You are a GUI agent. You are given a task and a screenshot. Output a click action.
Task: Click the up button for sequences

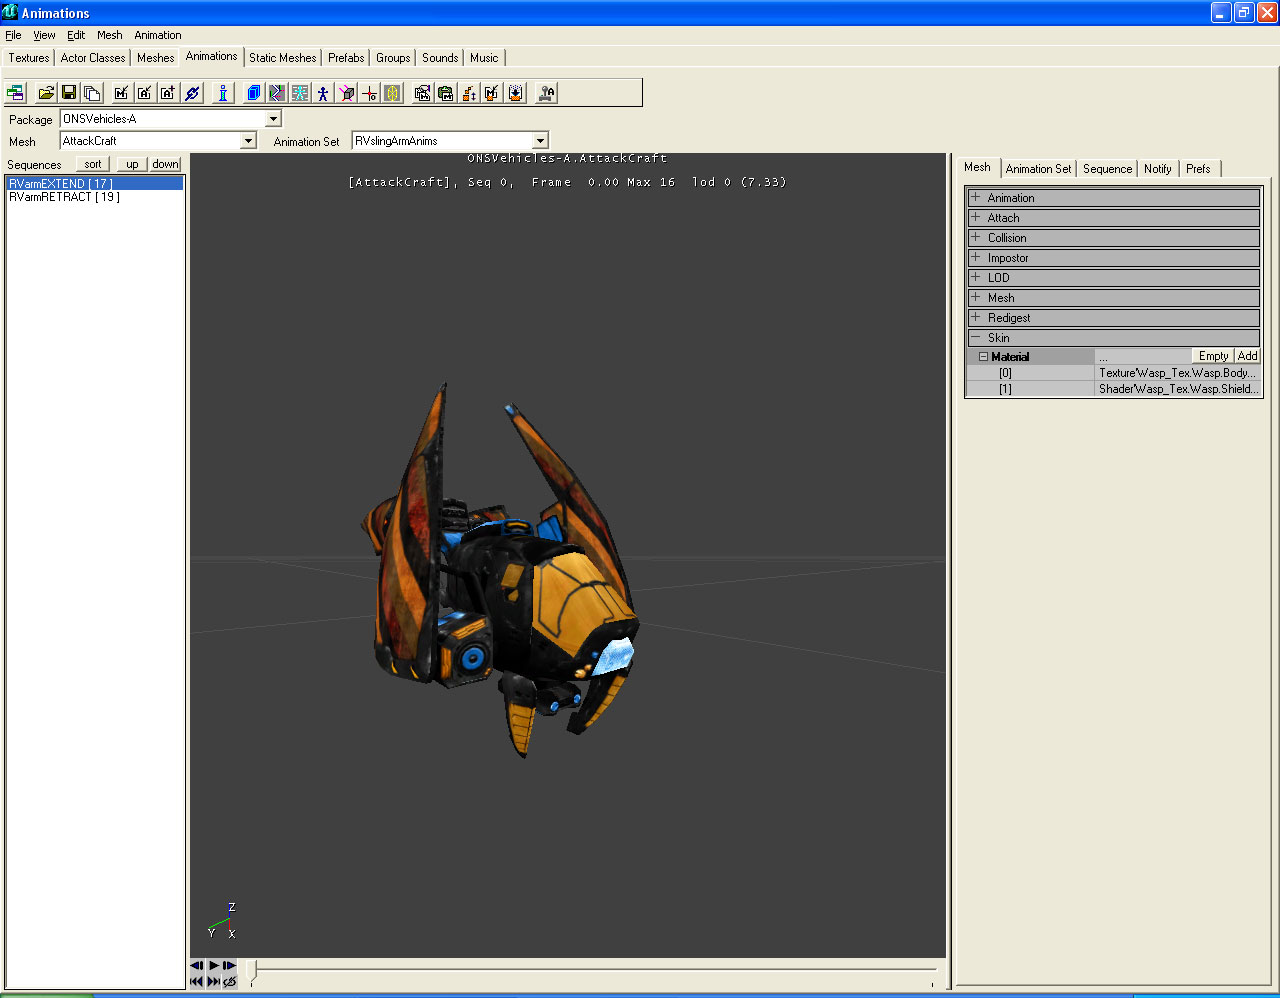[x=132, y=164]
